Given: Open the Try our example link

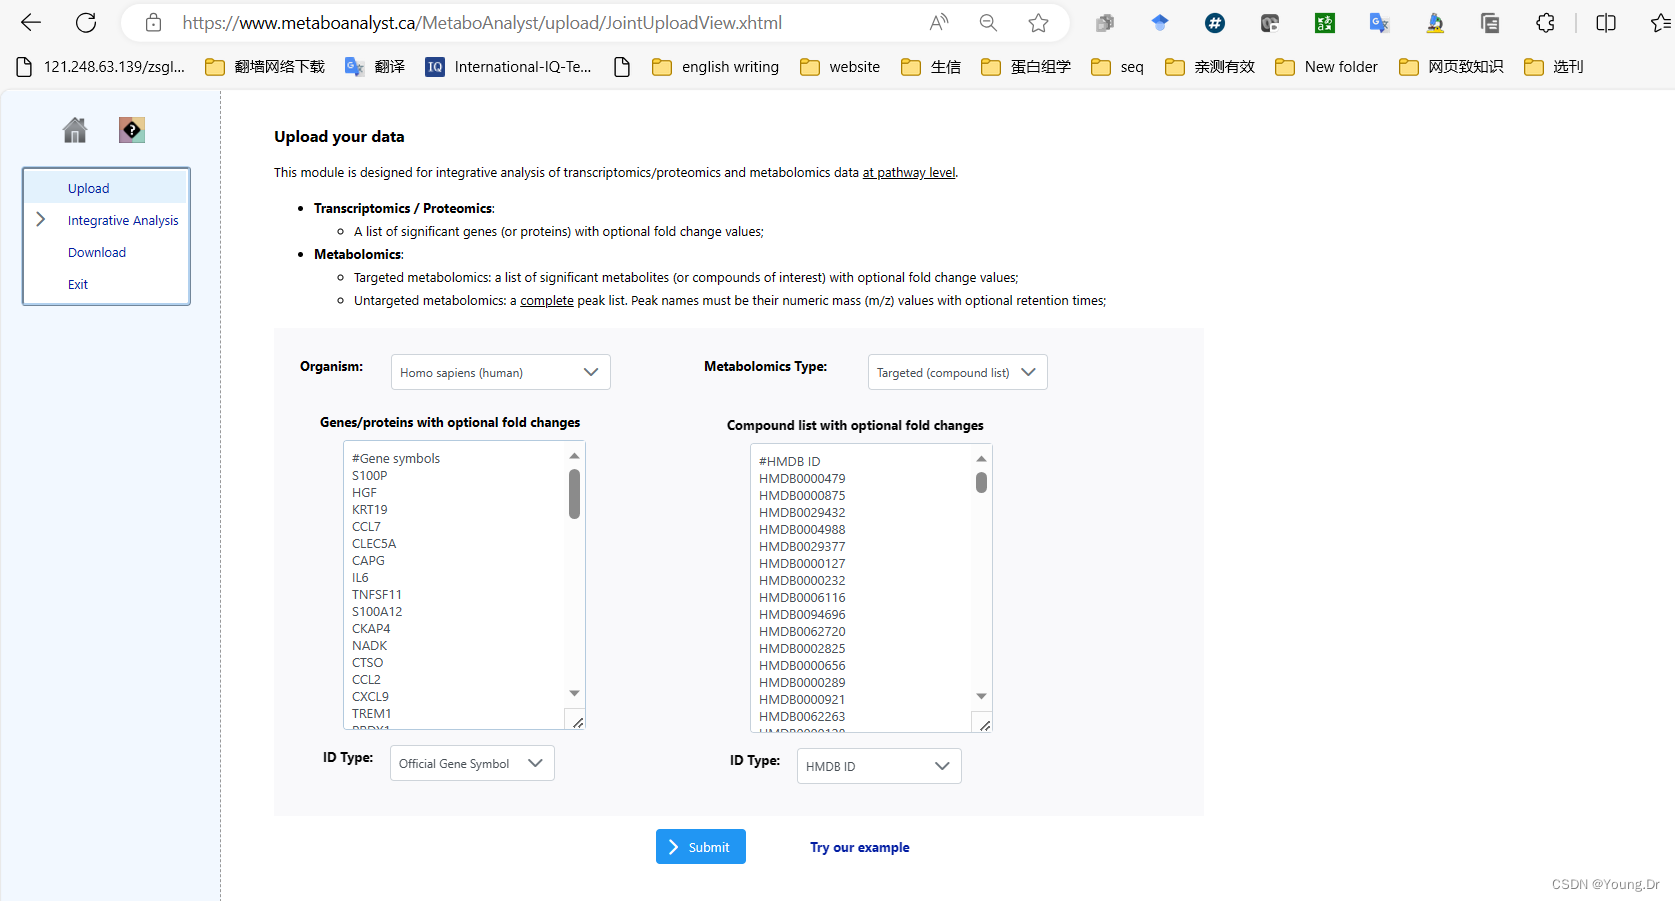Looking at the screenshot, I should (859, 846).
